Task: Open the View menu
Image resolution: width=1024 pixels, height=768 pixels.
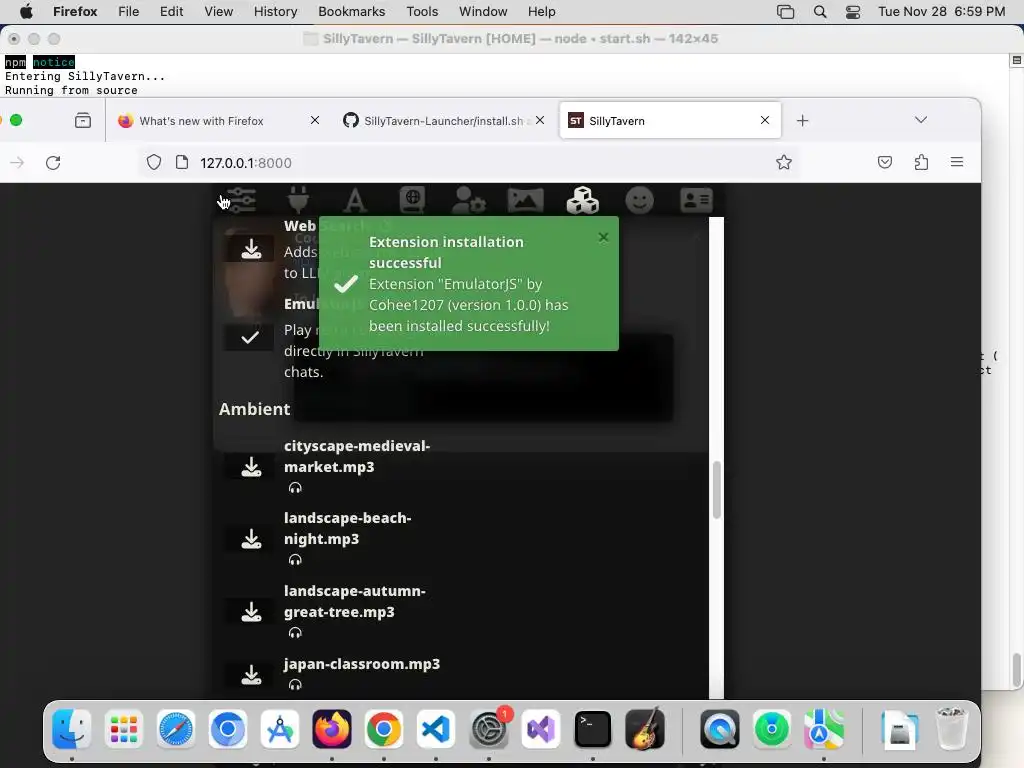Action: point(218,12)
